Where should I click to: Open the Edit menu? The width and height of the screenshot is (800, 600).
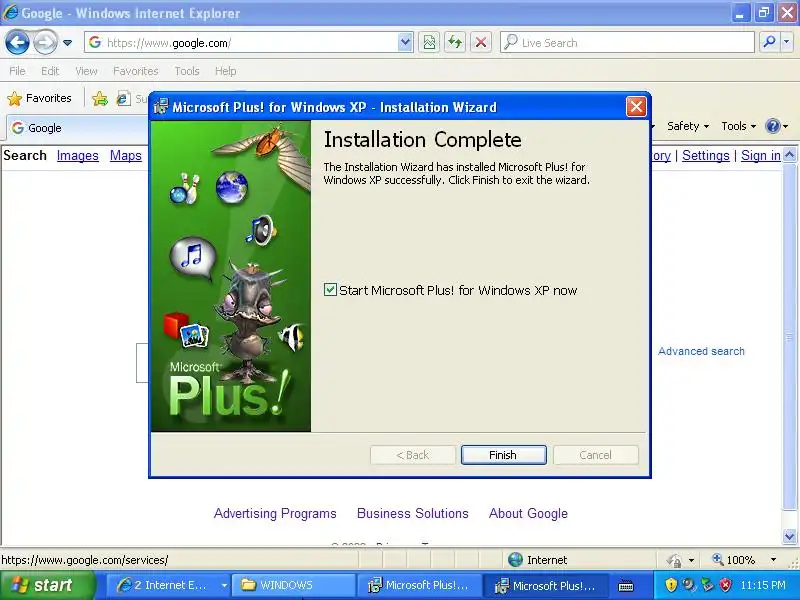coord(50,71)
